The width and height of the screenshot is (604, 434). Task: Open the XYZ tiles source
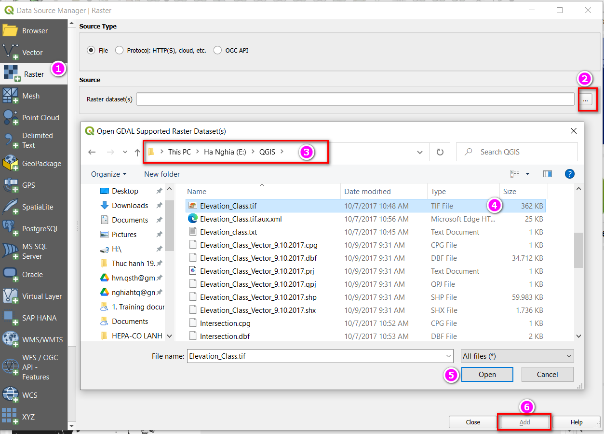point(34,417)
